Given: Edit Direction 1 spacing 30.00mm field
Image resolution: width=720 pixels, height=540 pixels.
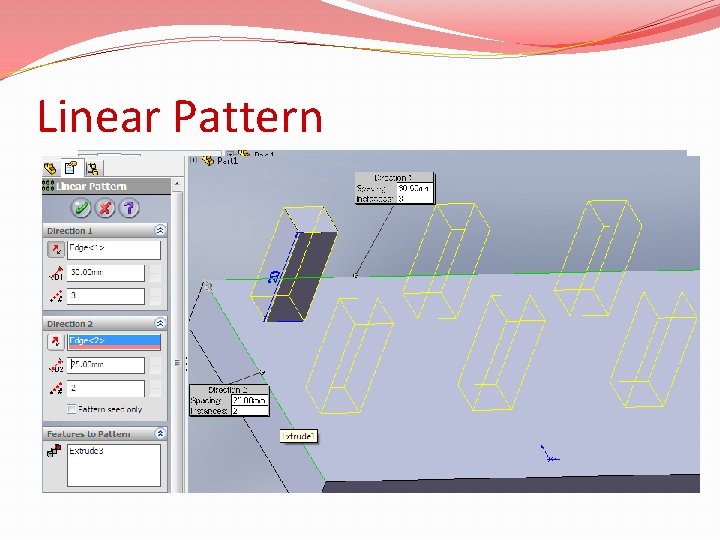Looking at the screenshot, I should coord(106,273).
